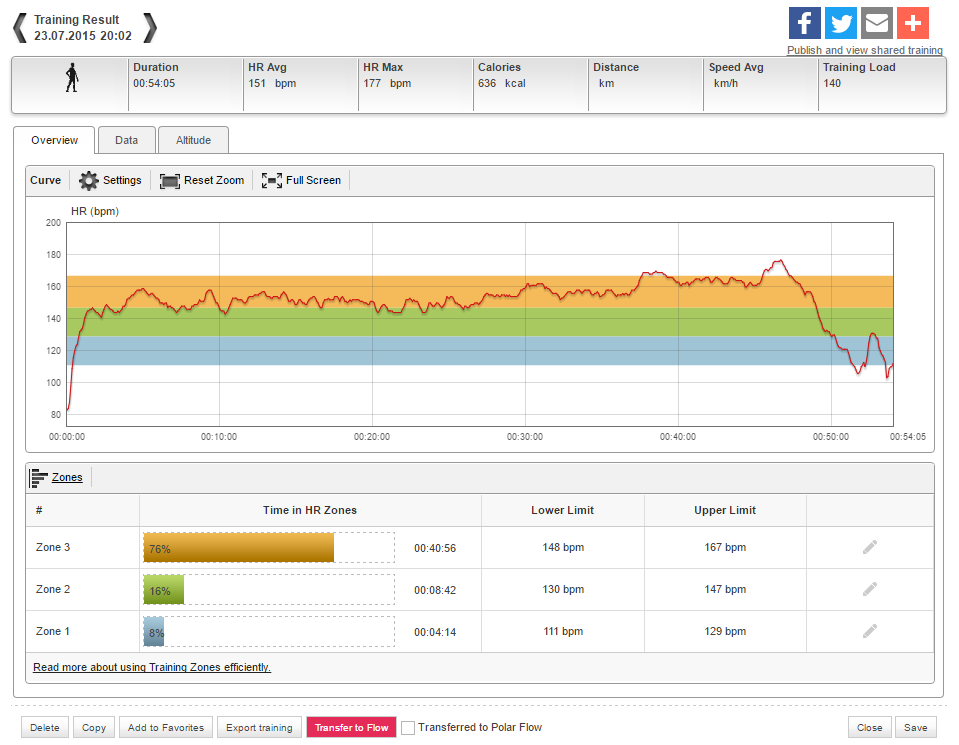This screenshot has height=745, width=959.
Task: Click Zone 3 time 00:40:56
Action: coord(435,548)
